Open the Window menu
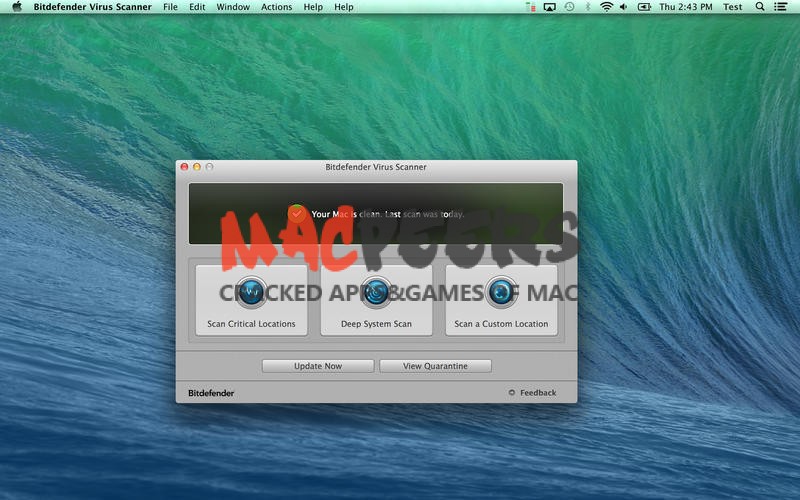The width and height of the screenshot is (800, 500). click(233, 7)
